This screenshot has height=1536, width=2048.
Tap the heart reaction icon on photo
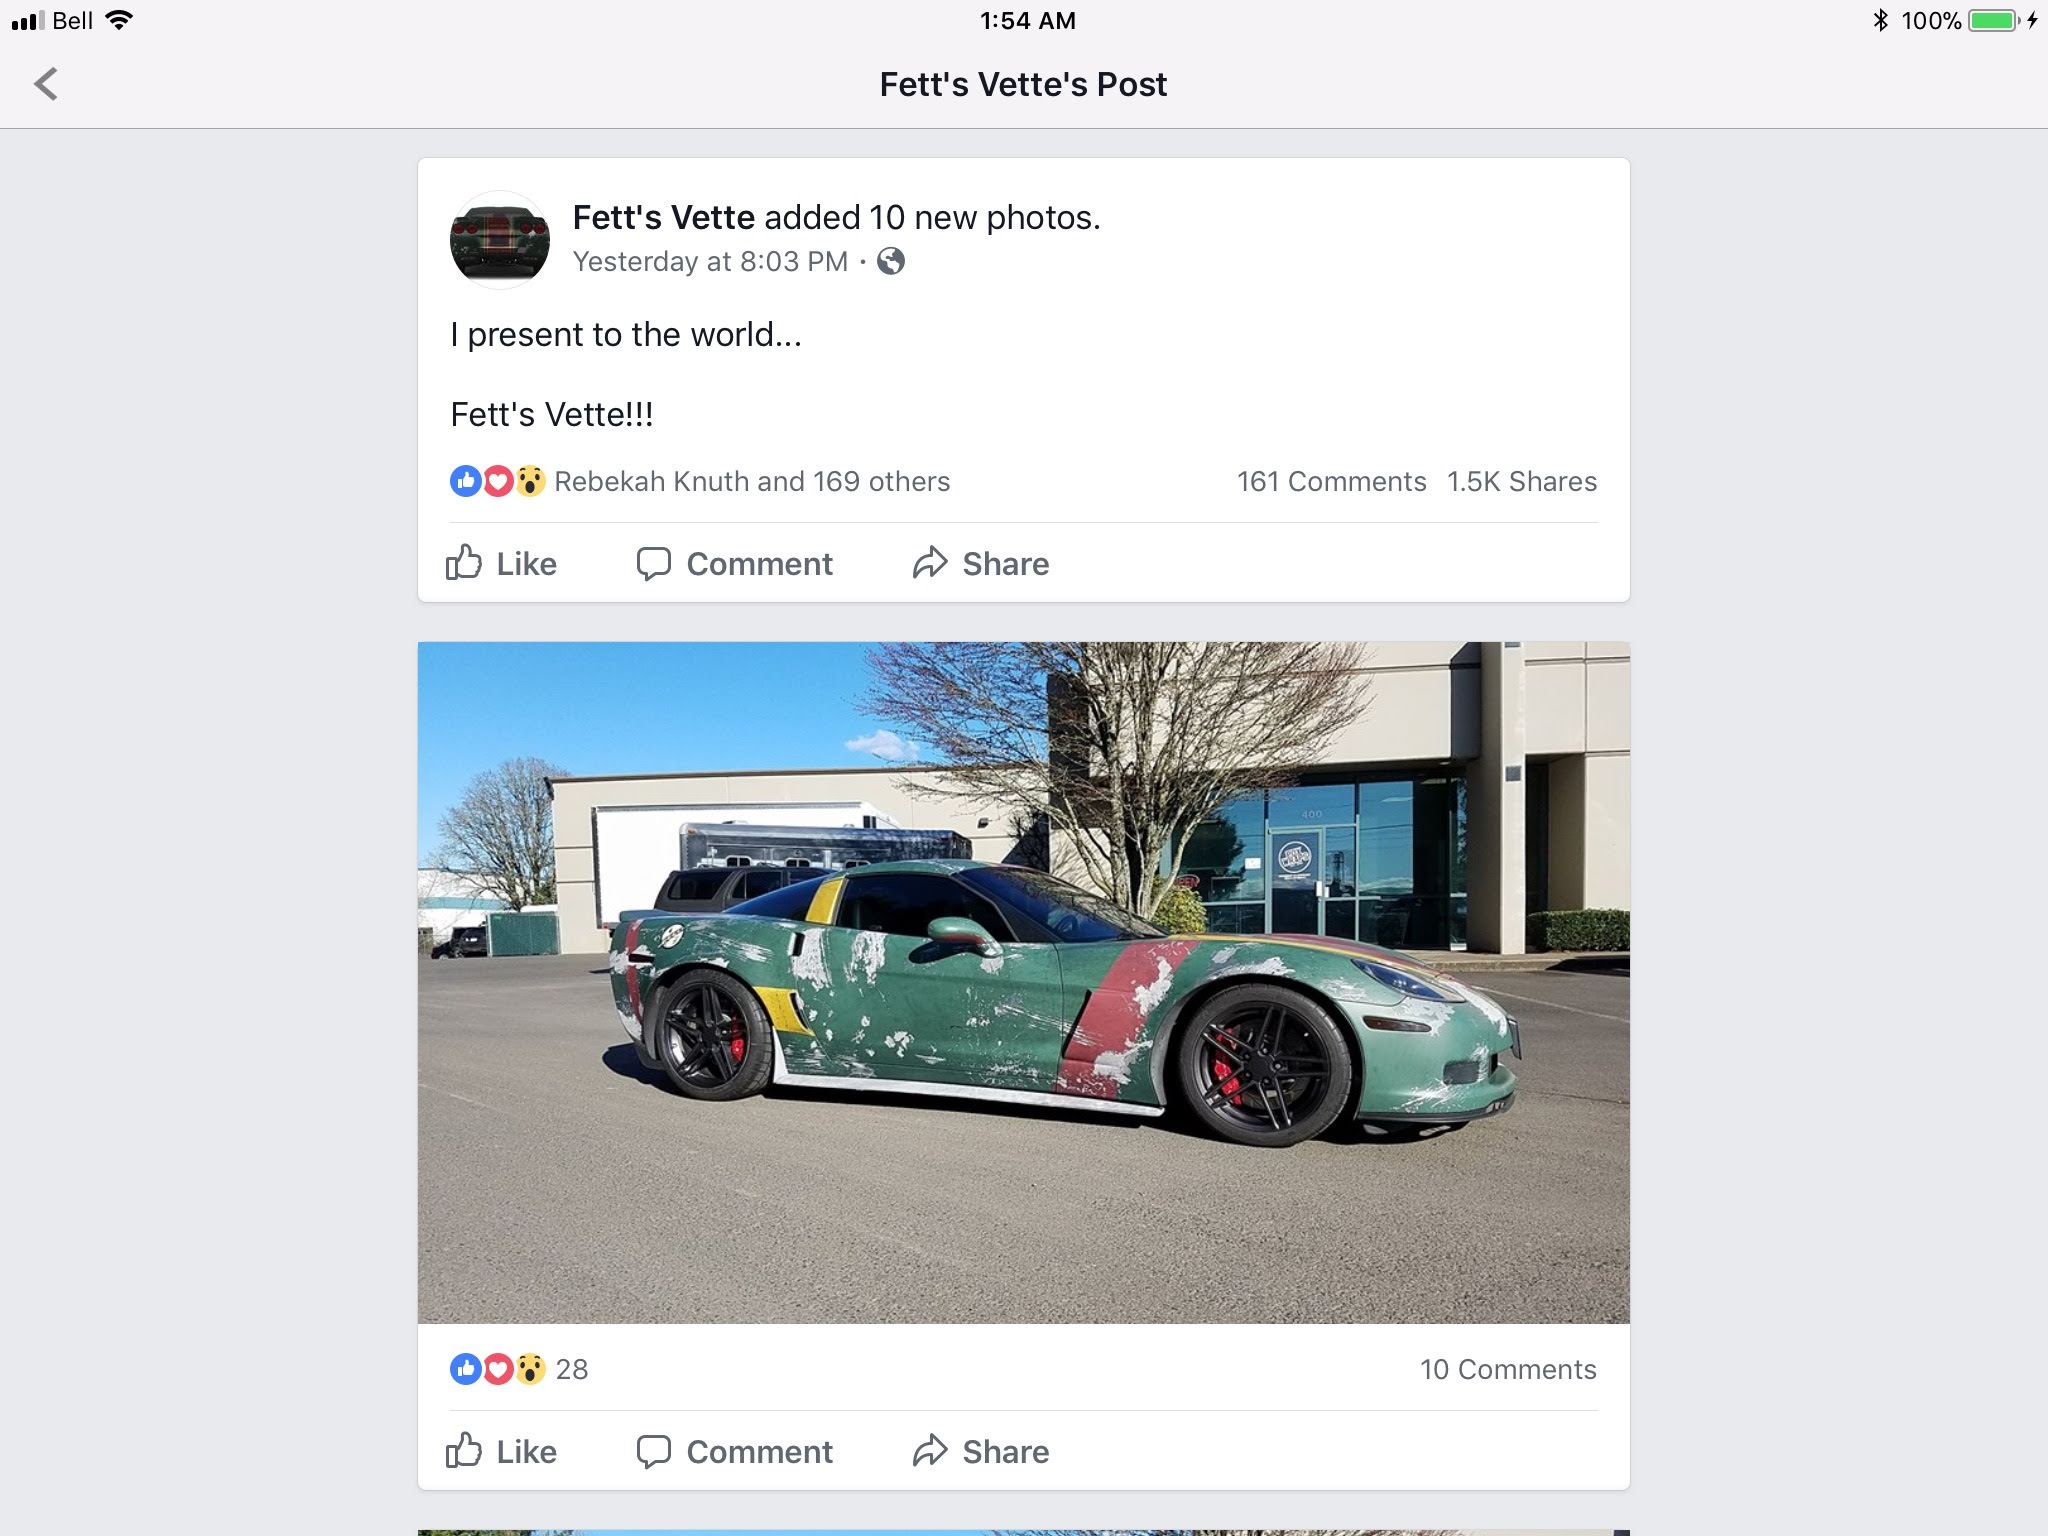tap(498, 1369)
